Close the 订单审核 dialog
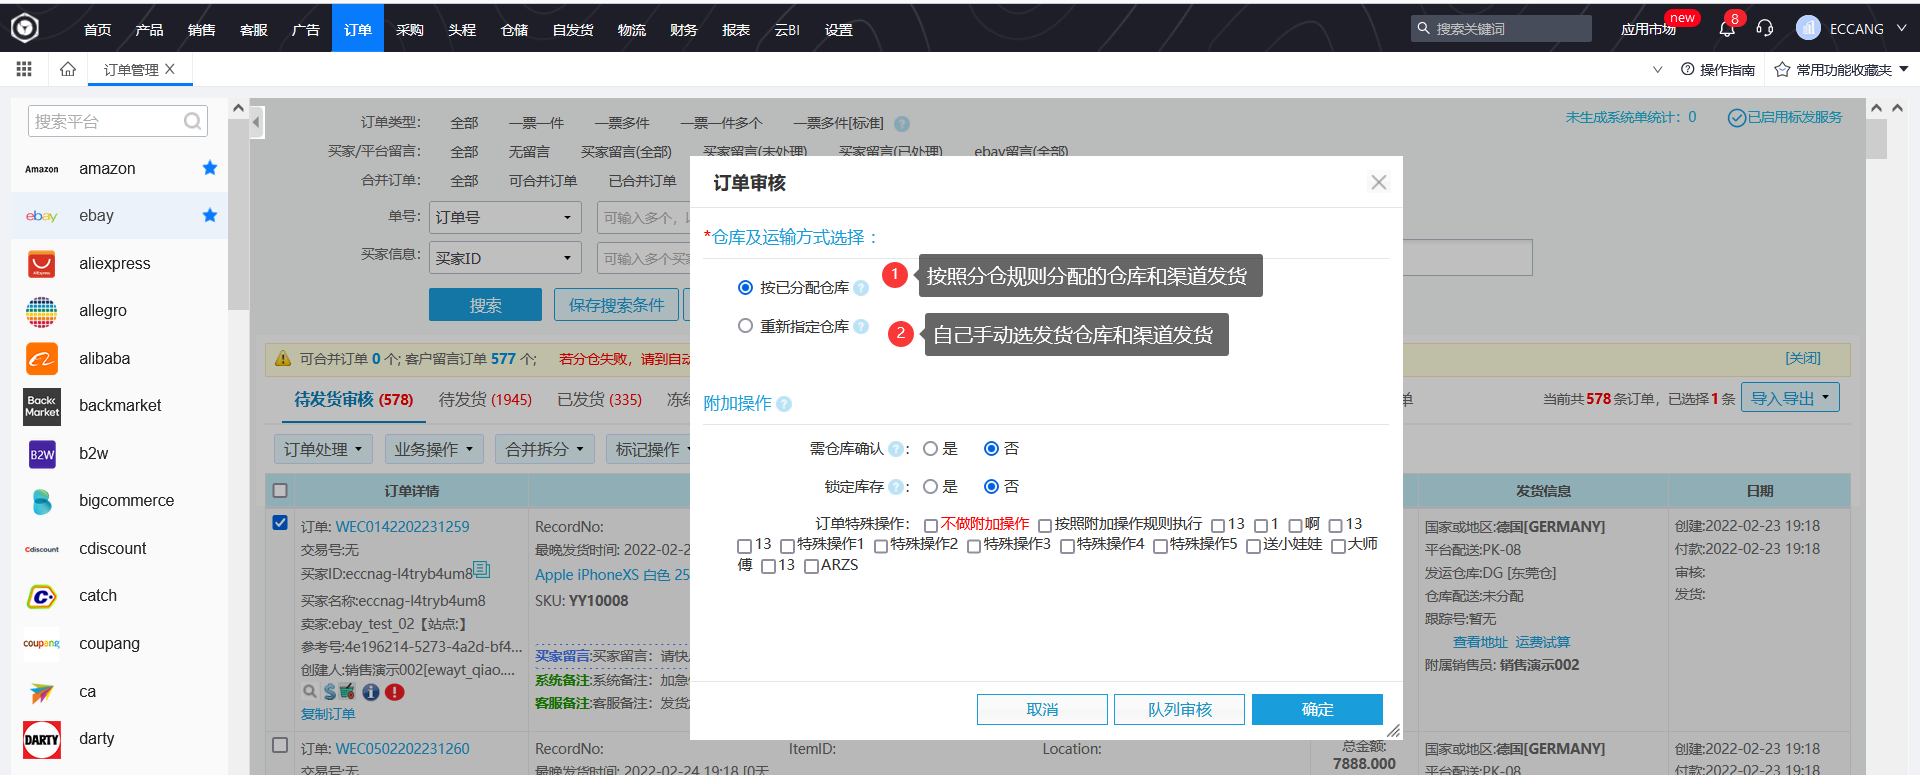The image size is (1926, 775). tap(1379, 182)
